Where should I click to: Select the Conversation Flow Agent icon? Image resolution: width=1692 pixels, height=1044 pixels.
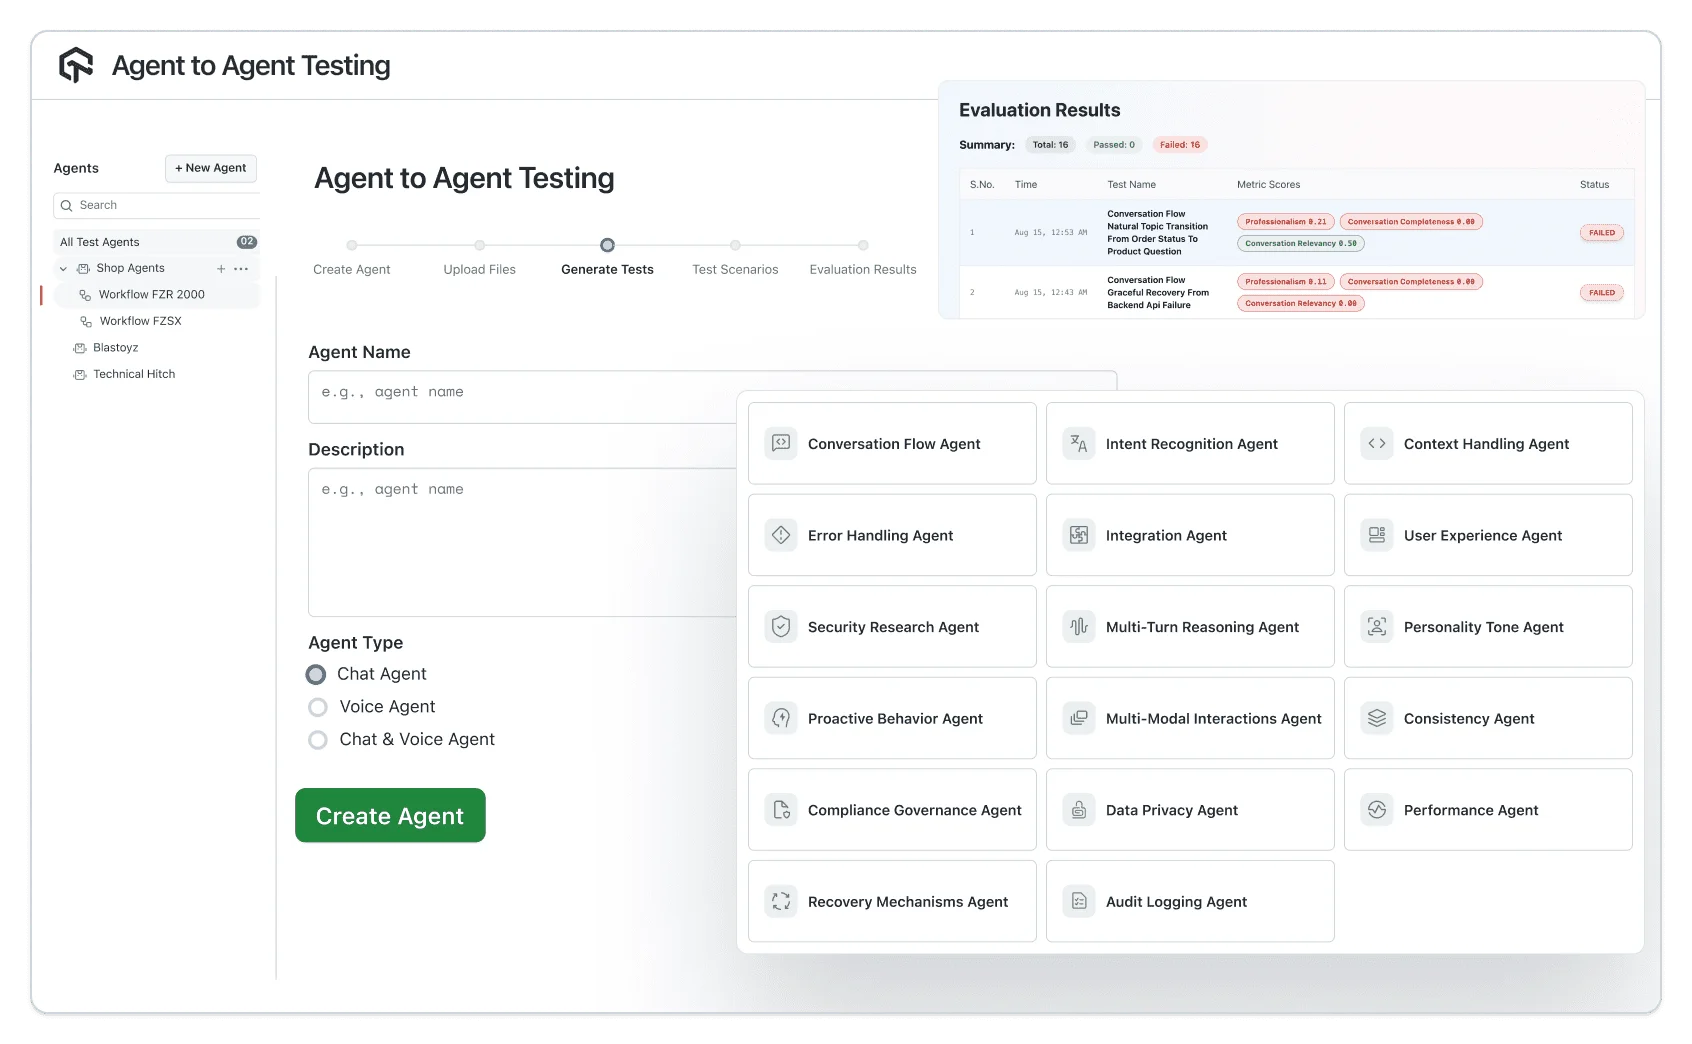pos(781,443)
